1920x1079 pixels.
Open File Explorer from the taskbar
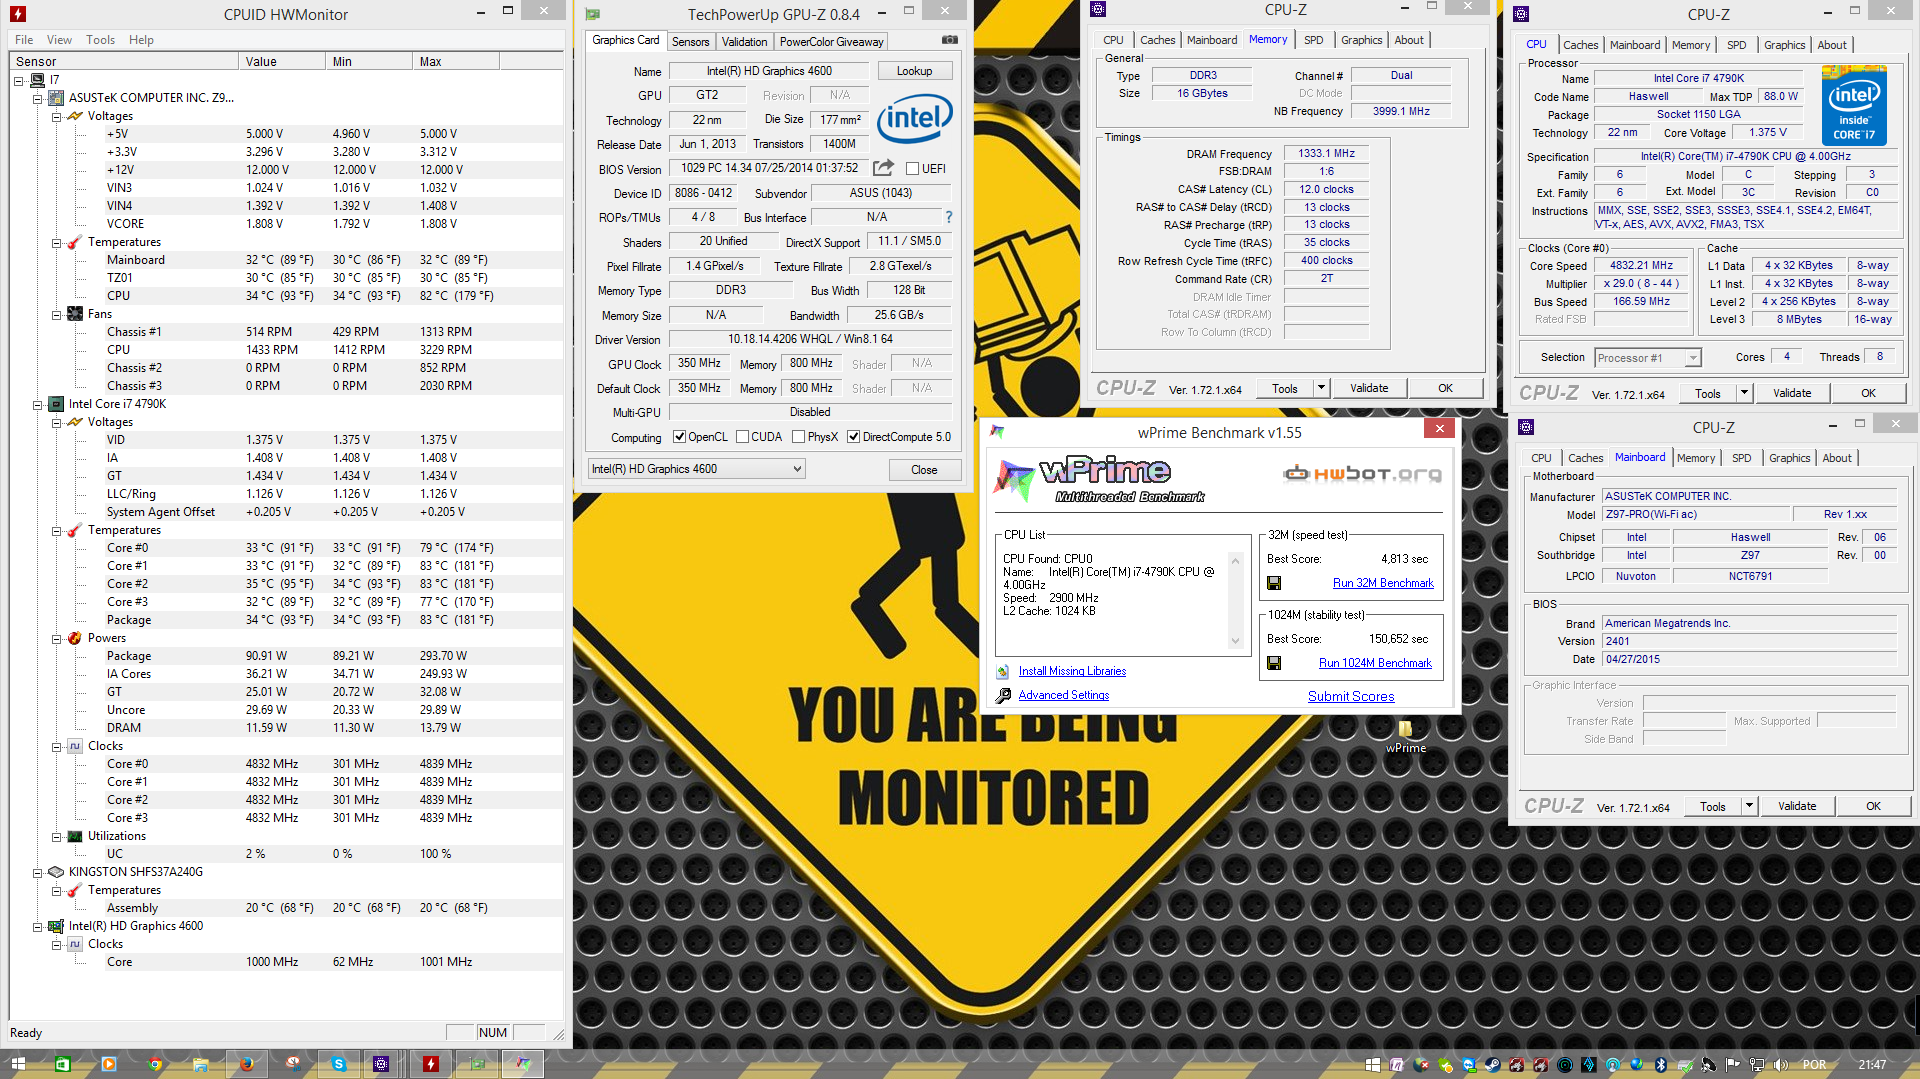[x=200, y=1064]
